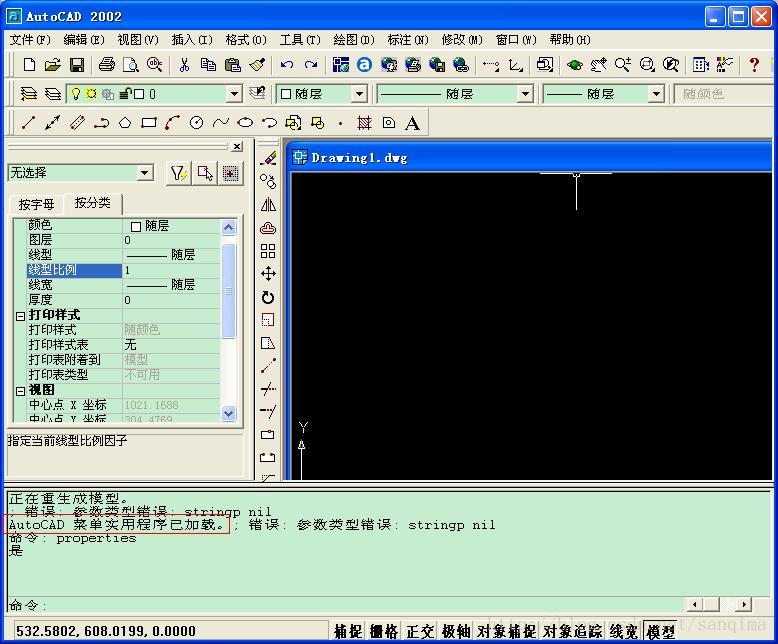Screen dimensions: 778x644
Task: Select the Line draw tool
Action: tap(29, 123)
